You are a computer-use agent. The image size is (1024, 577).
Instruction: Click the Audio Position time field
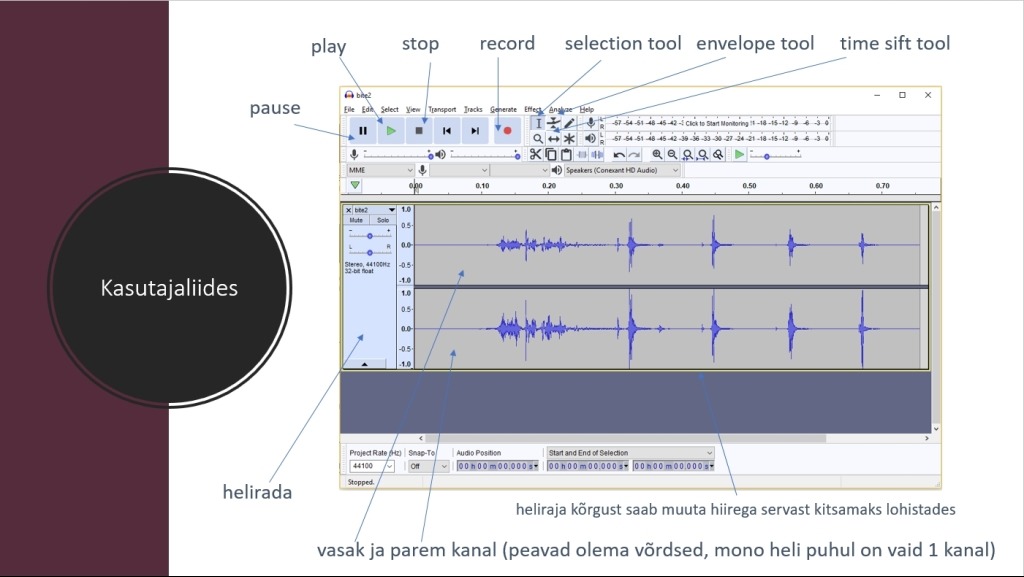tap(498, 466)
